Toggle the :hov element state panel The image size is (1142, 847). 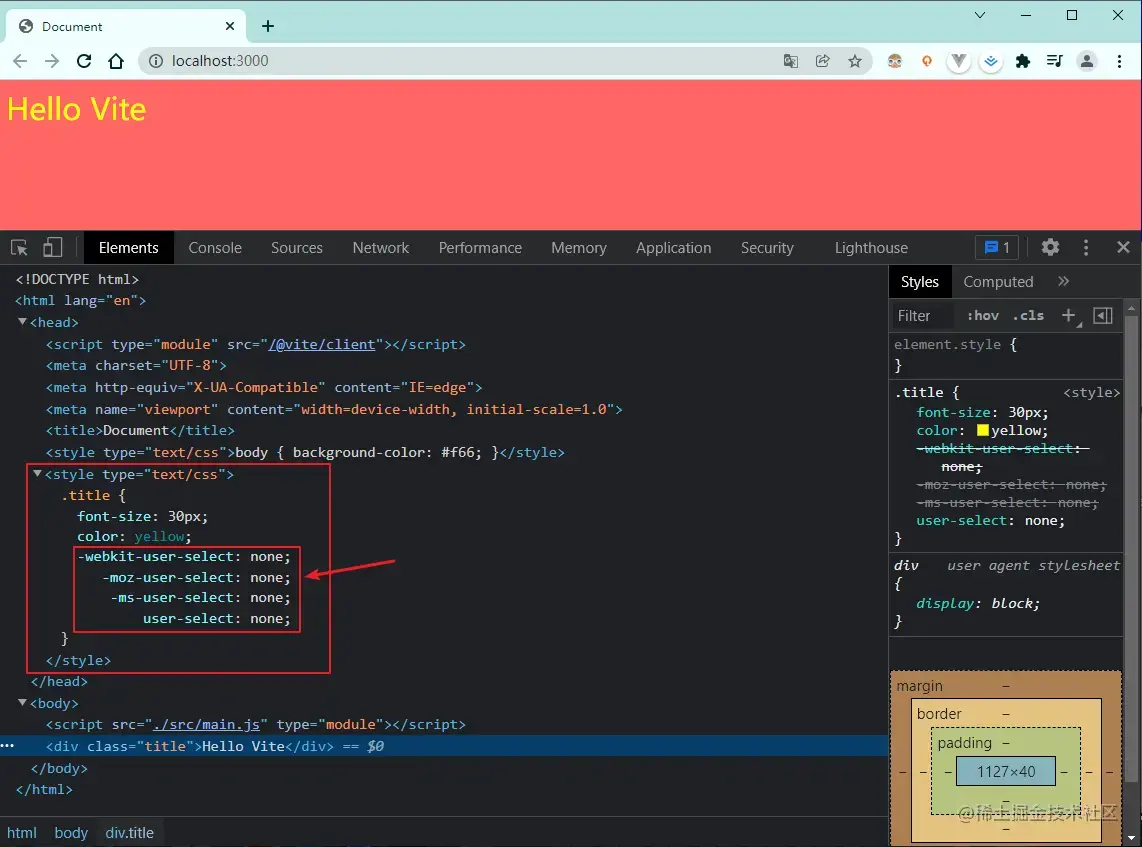tap(982, 315)
